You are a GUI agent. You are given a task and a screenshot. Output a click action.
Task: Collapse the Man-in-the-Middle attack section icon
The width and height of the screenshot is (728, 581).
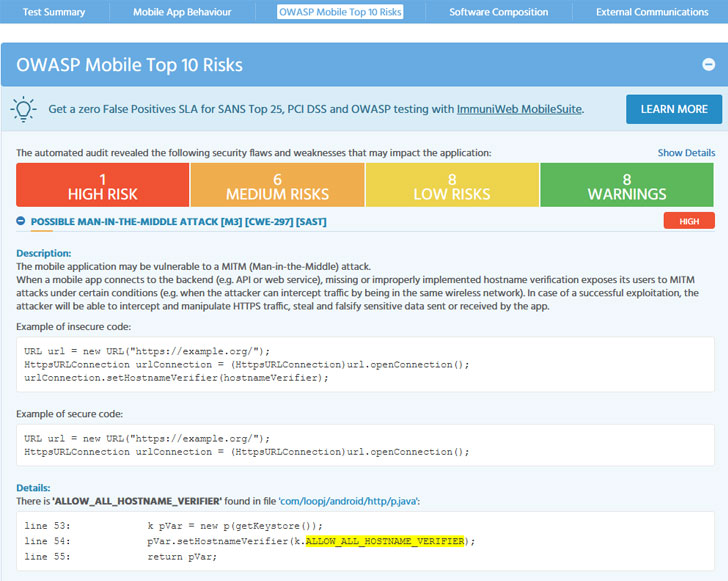coord(21,221)
